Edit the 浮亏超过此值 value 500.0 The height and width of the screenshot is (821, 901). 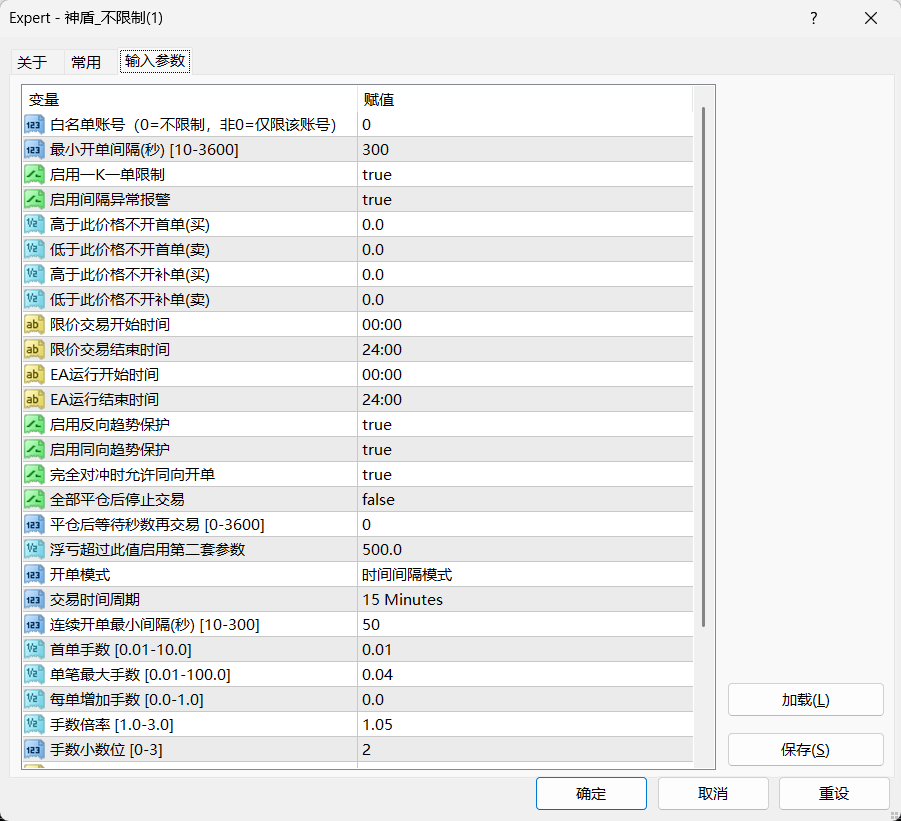(x=525, y=550)
